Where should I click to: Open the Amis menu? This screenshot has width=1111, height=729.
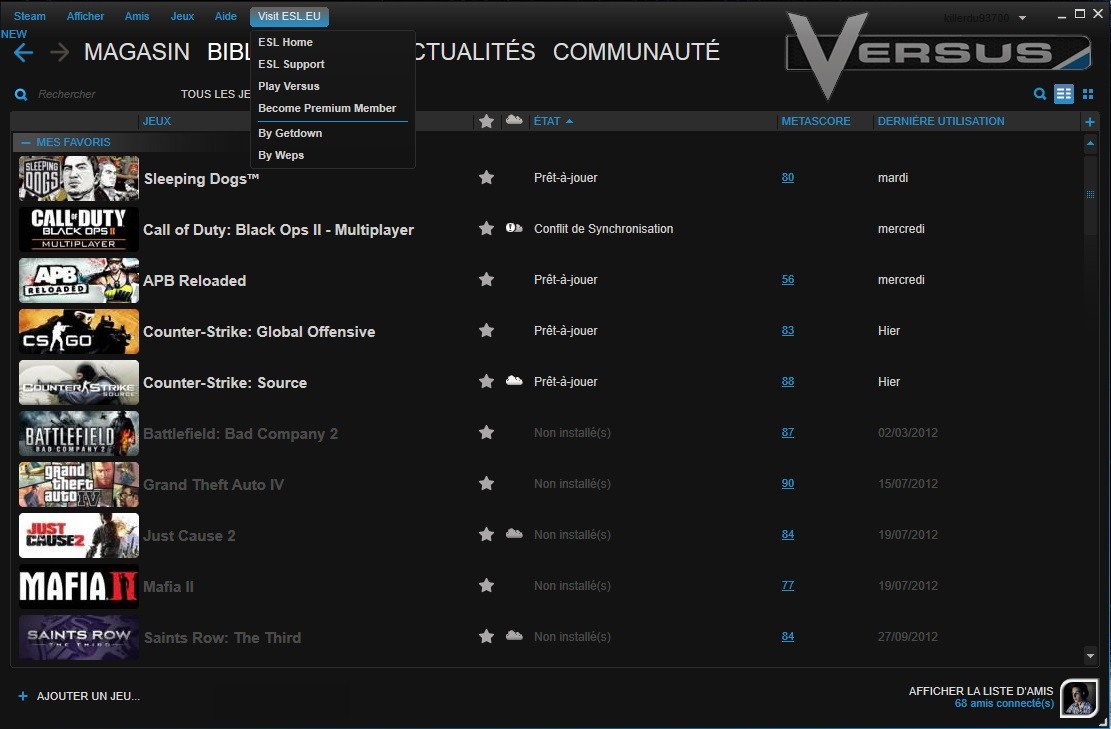[137, 16]
